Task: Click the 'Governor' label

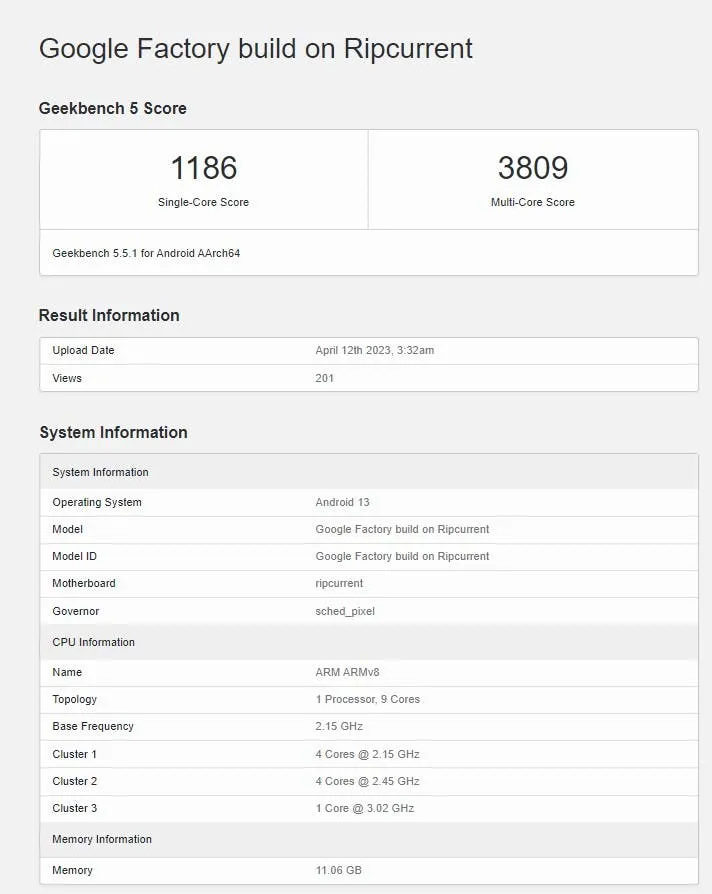Action: pos(76,611)
